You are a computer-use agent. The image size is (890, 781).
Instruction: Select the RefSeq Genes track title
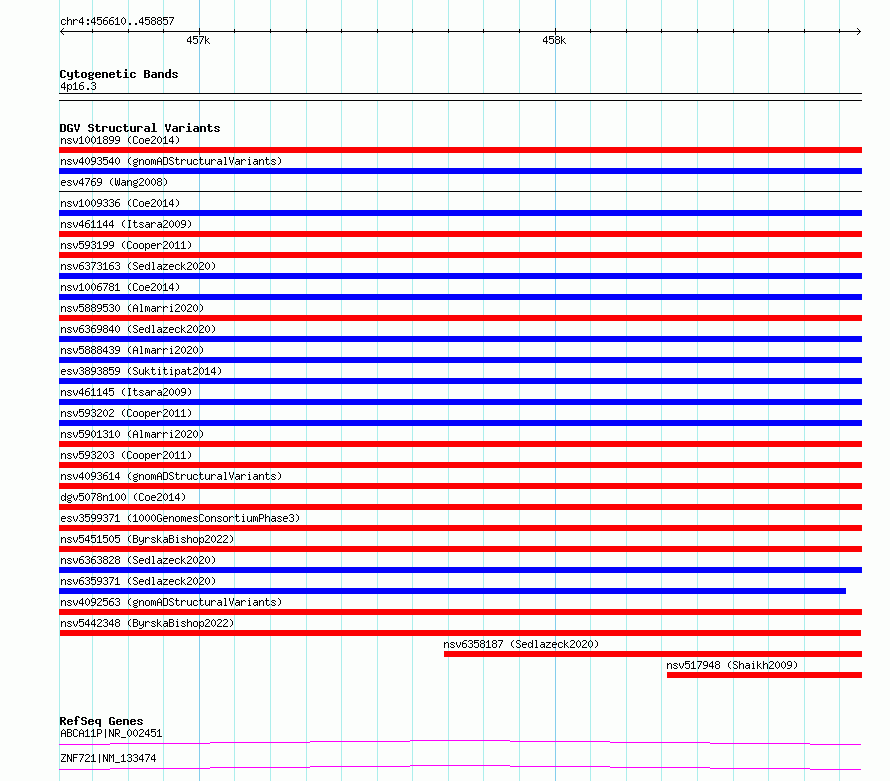102,721
